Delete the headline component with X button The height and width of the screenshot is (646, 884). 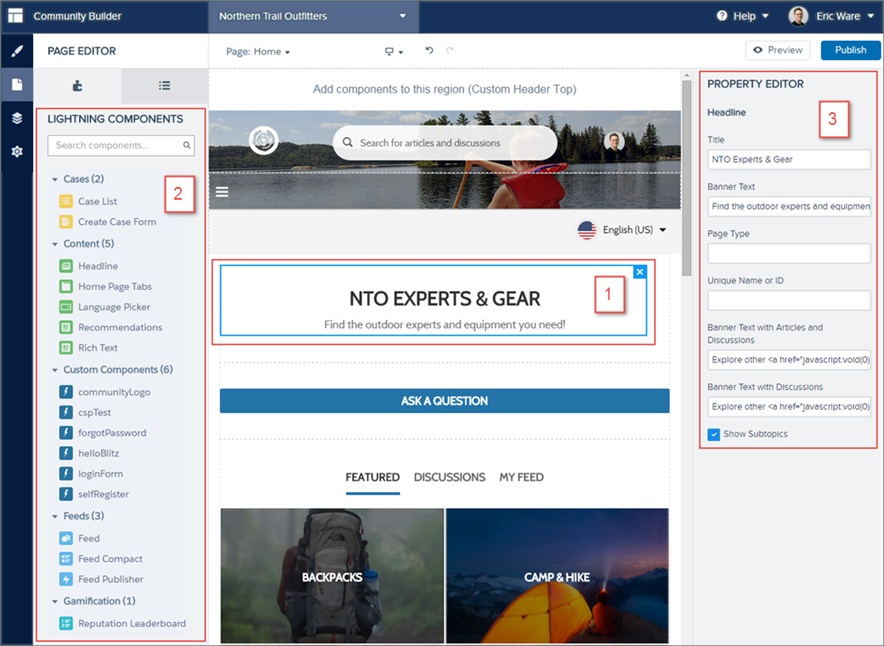tap(640, 272)
